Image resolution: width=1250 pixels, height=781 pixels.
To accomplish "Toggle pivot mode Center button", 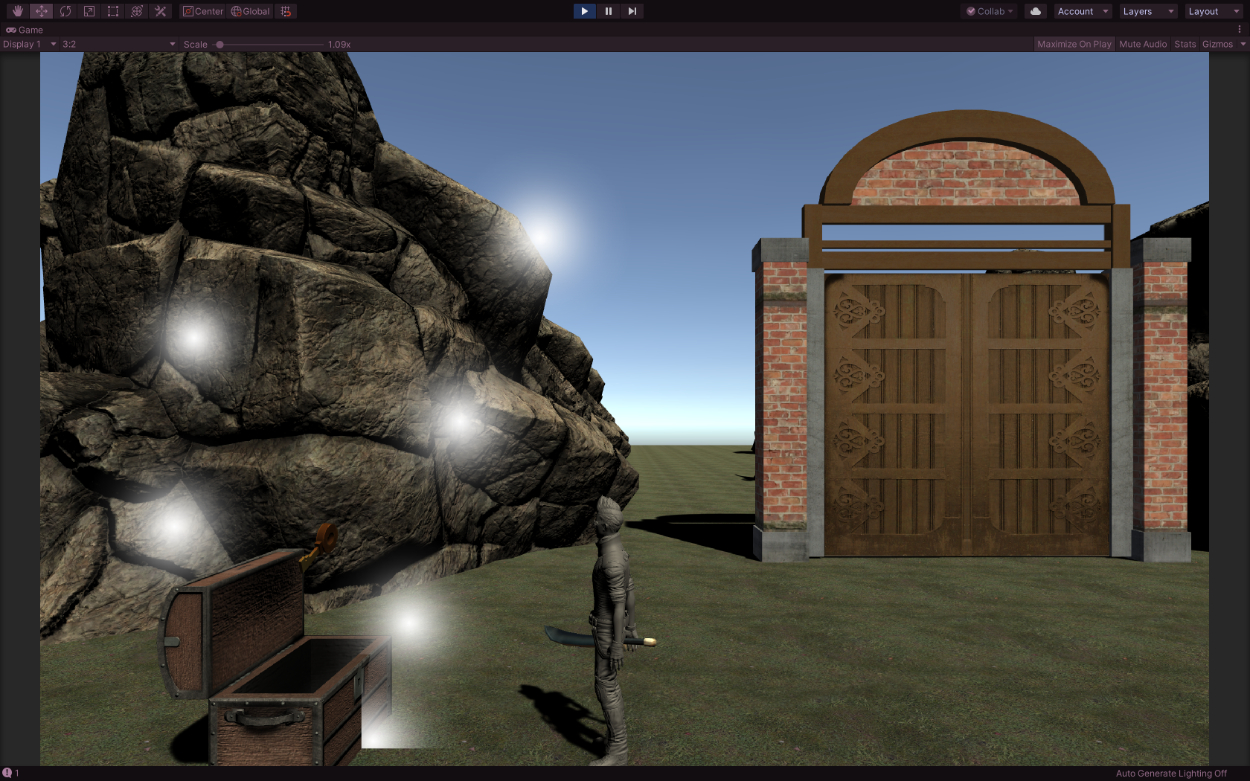I will [x=203, y=11].
